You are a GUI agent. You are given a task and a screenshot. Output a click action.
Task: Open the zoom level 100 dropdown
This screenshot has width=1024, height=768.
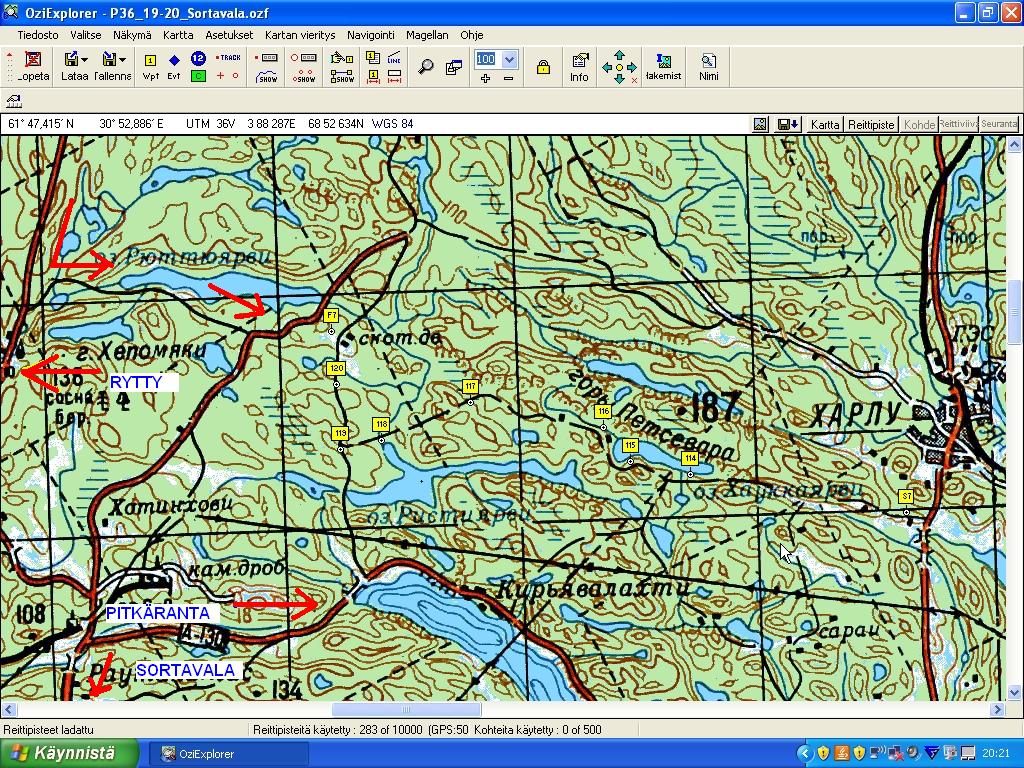point(509,59)
